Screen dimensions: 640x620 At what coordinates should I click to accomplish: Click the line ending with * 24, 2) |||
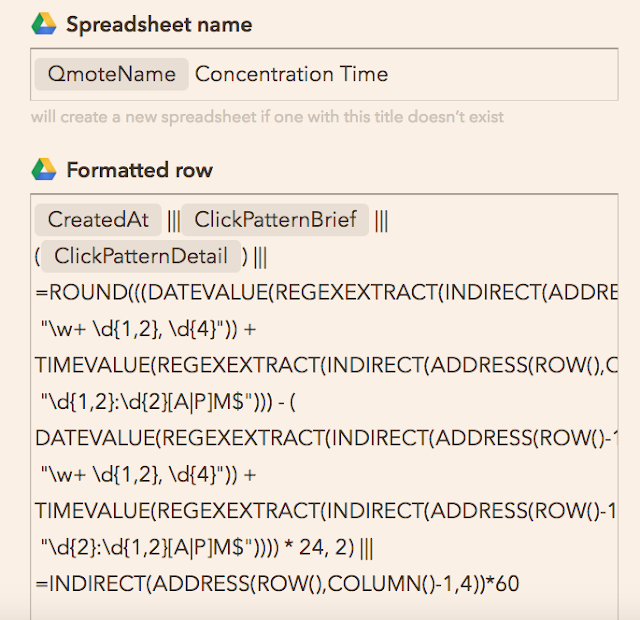(207, 547)
